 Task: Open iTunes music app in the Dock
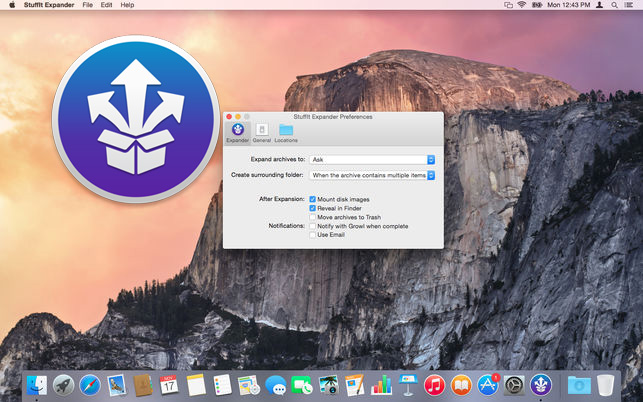click(434, 386)
